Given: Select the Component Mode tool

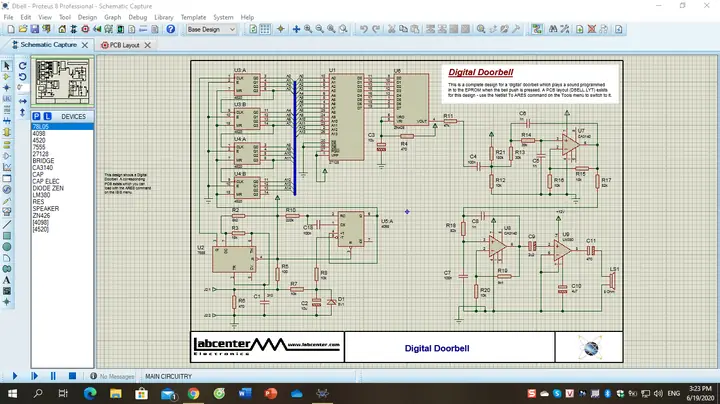Looking at the screenshot, I should [7, 77].
